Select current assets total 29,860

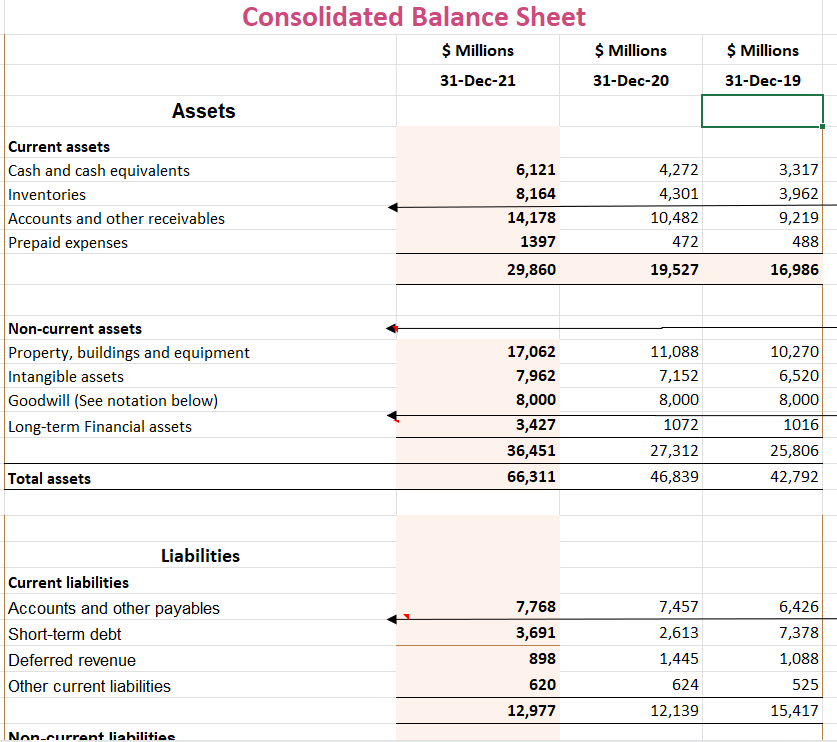[x=531, y=270]
